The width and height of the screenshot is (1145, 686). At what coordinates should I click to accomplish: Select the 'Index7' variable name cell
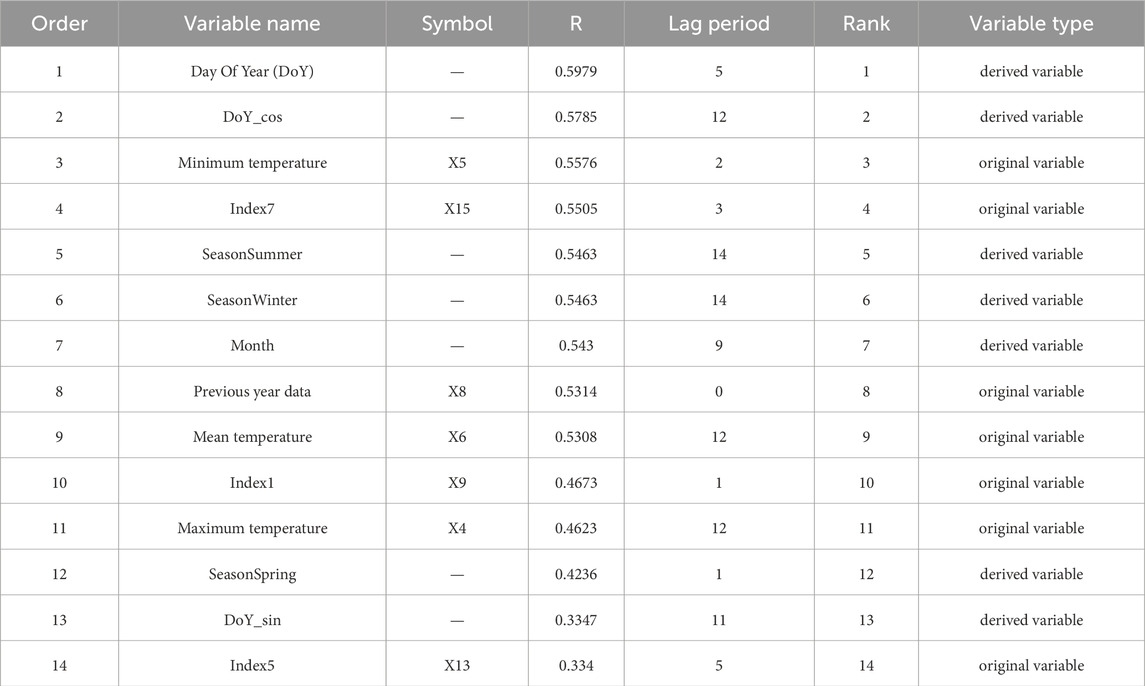coord(252,209)
